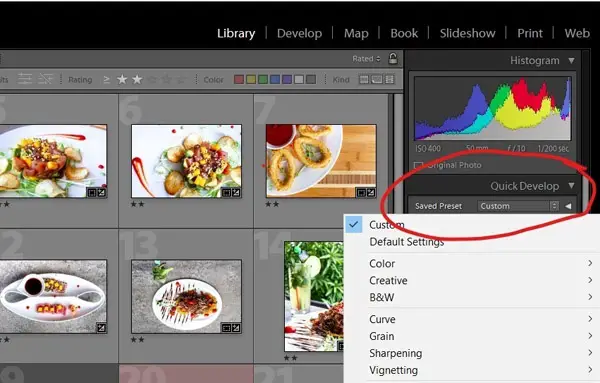Image resolution: width=600 pixels, height=383 pixels.
Task: Click the two-star rating under photo 6
Action: coord(137,204)
